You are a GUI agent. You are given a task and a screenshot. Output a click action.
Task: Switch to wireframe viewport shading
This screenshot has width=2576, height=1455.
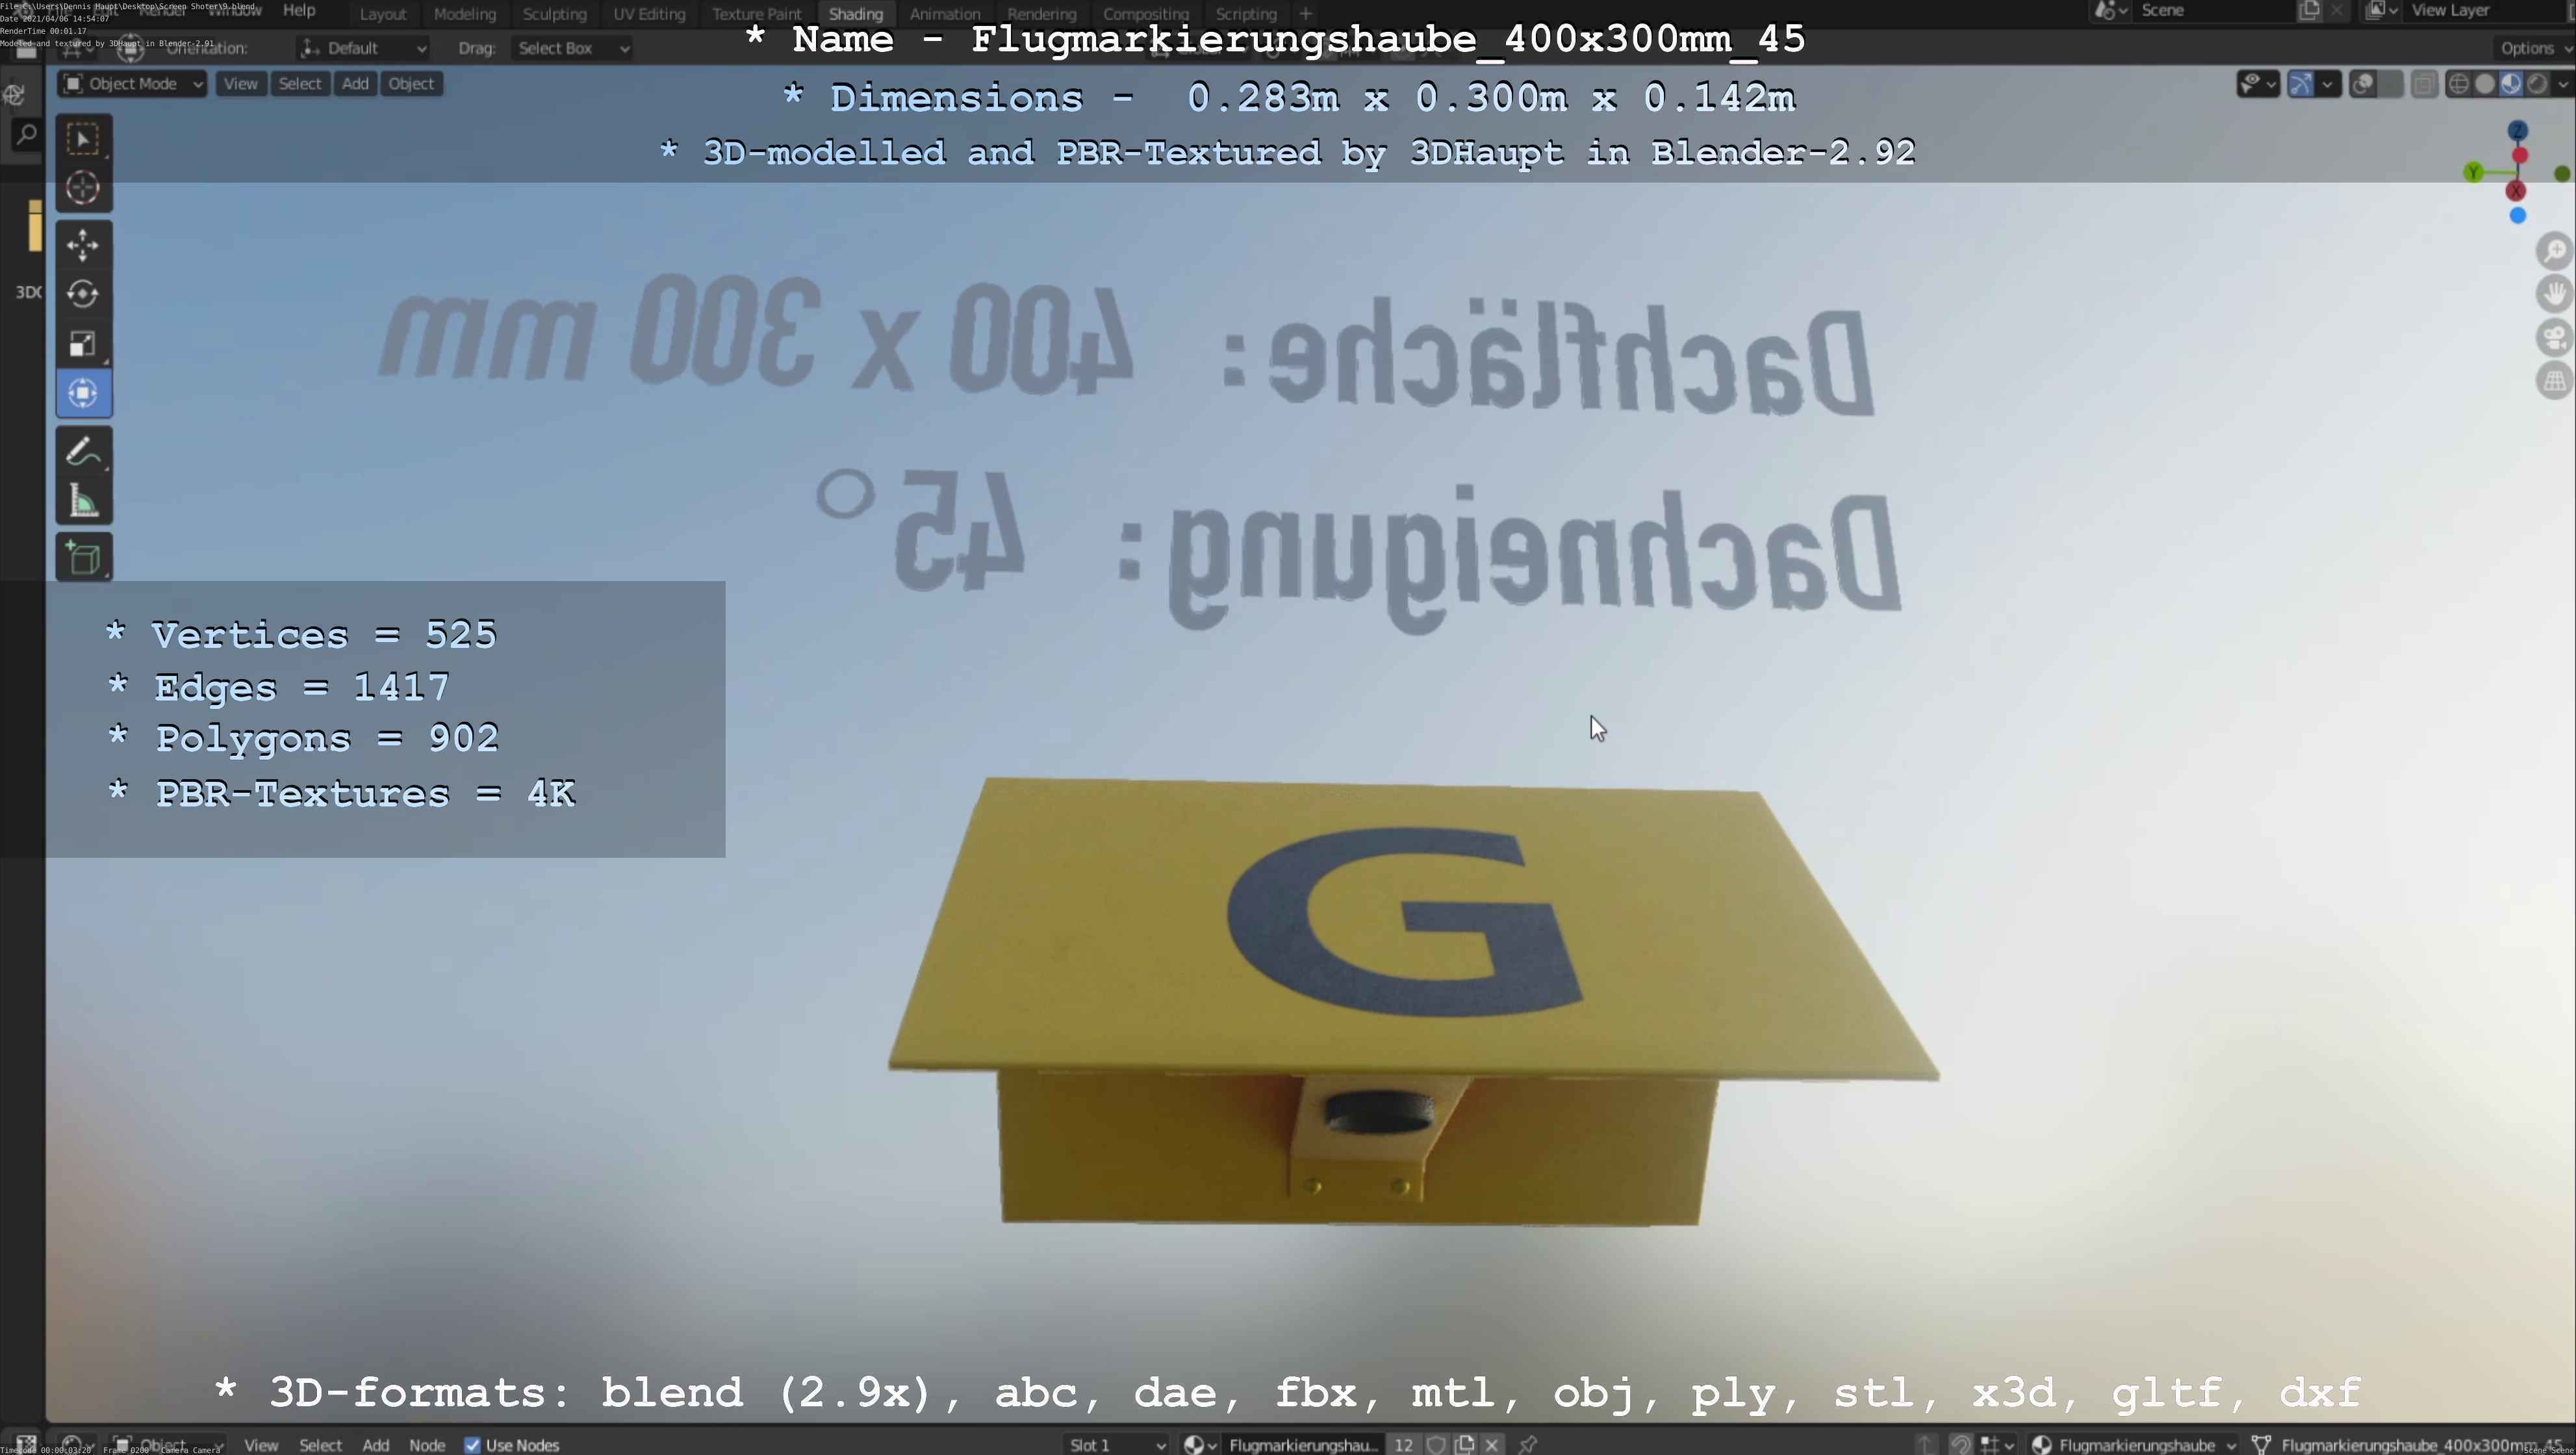(x=2458, y=84)
